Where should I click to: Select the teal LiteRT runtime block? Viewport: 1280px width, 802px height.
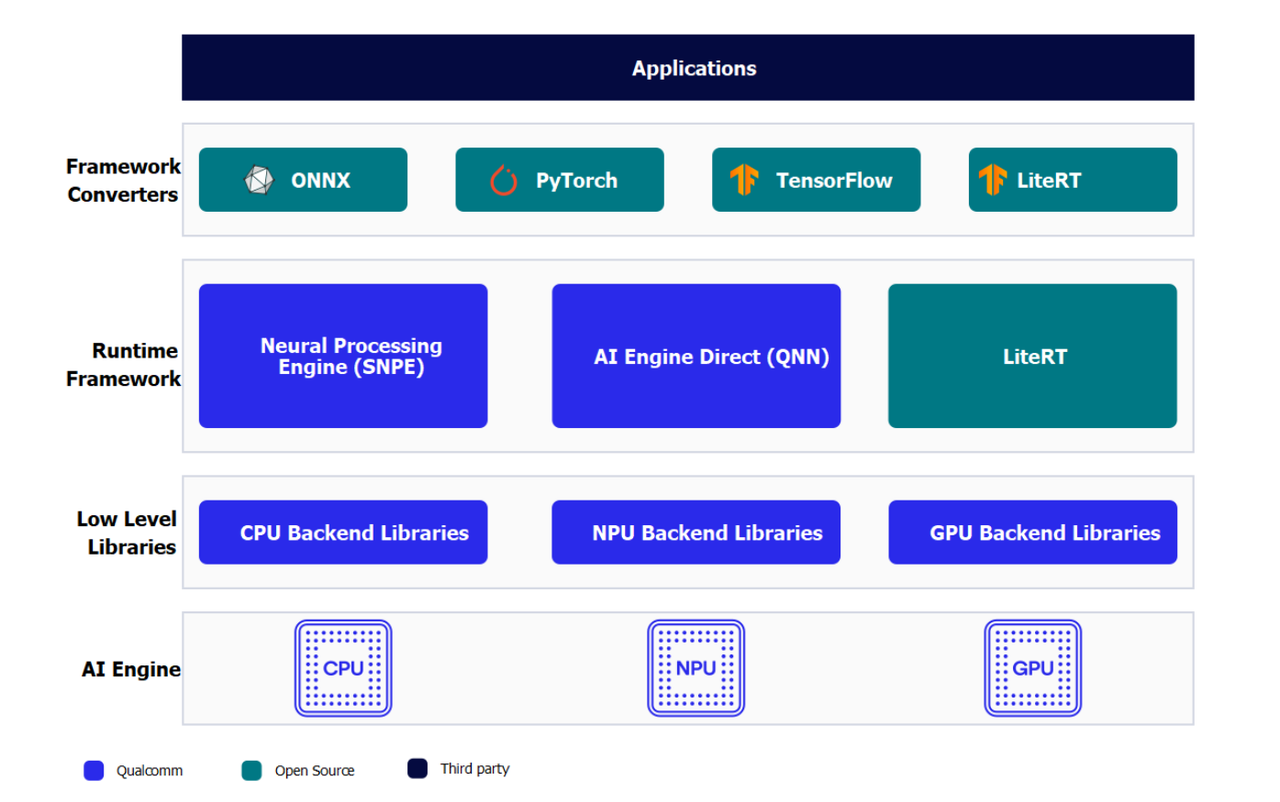1032,356
